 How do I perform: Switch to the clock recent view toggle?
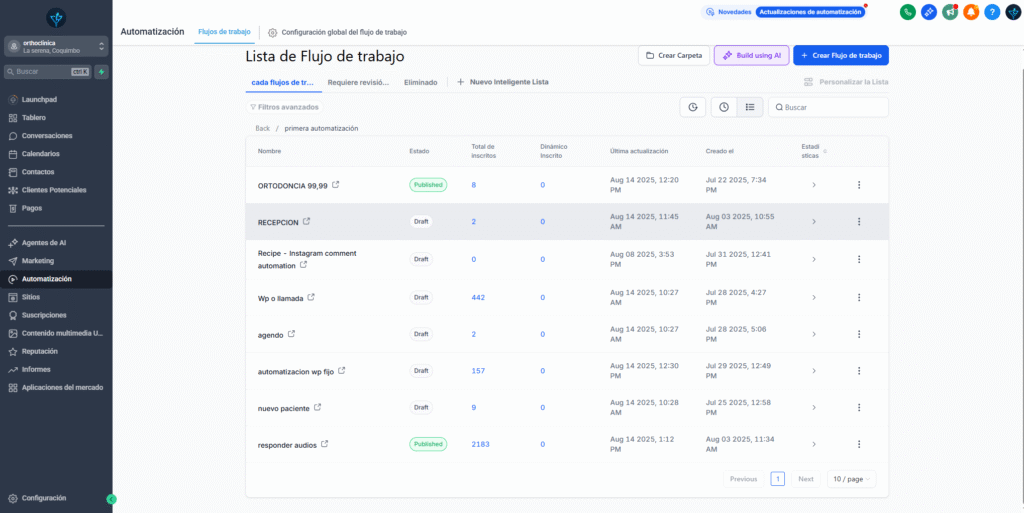[x=722, y=107]
